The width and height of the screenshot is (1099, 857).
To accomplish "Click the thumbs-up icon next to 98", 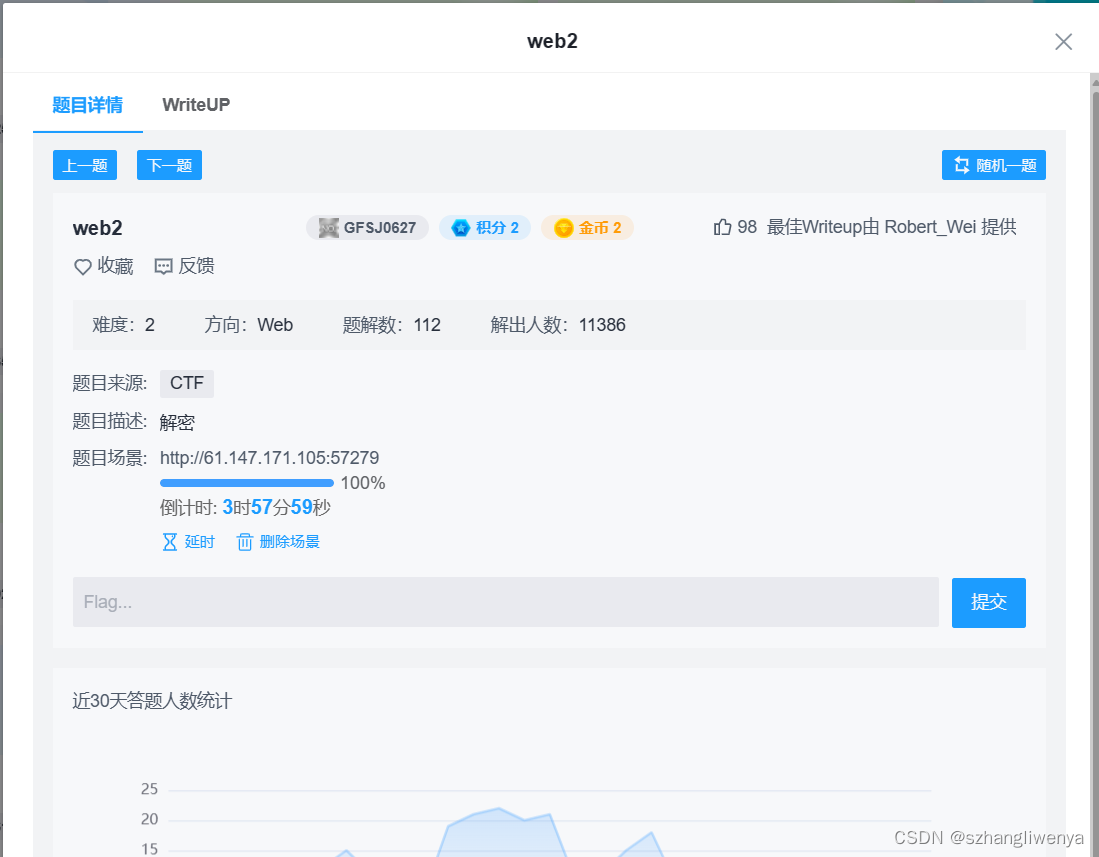I will [721, 226].
